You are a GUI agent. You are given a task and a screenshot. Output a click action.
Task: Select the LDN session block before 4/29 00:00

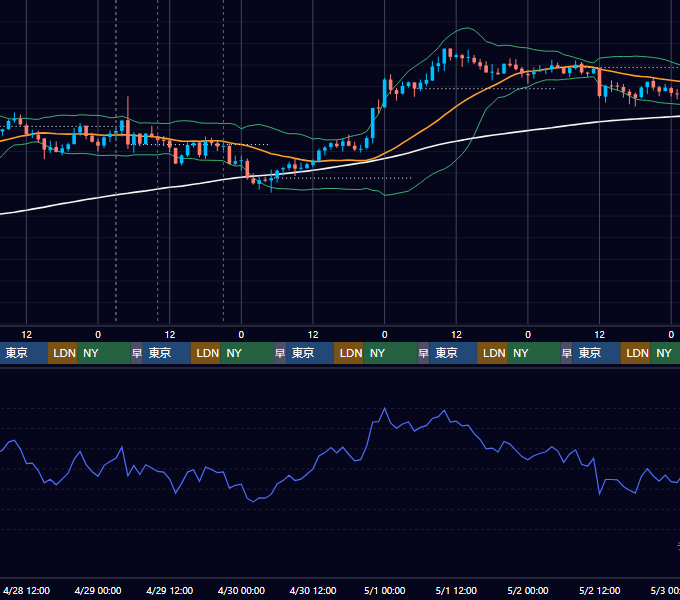coord(62,353)
